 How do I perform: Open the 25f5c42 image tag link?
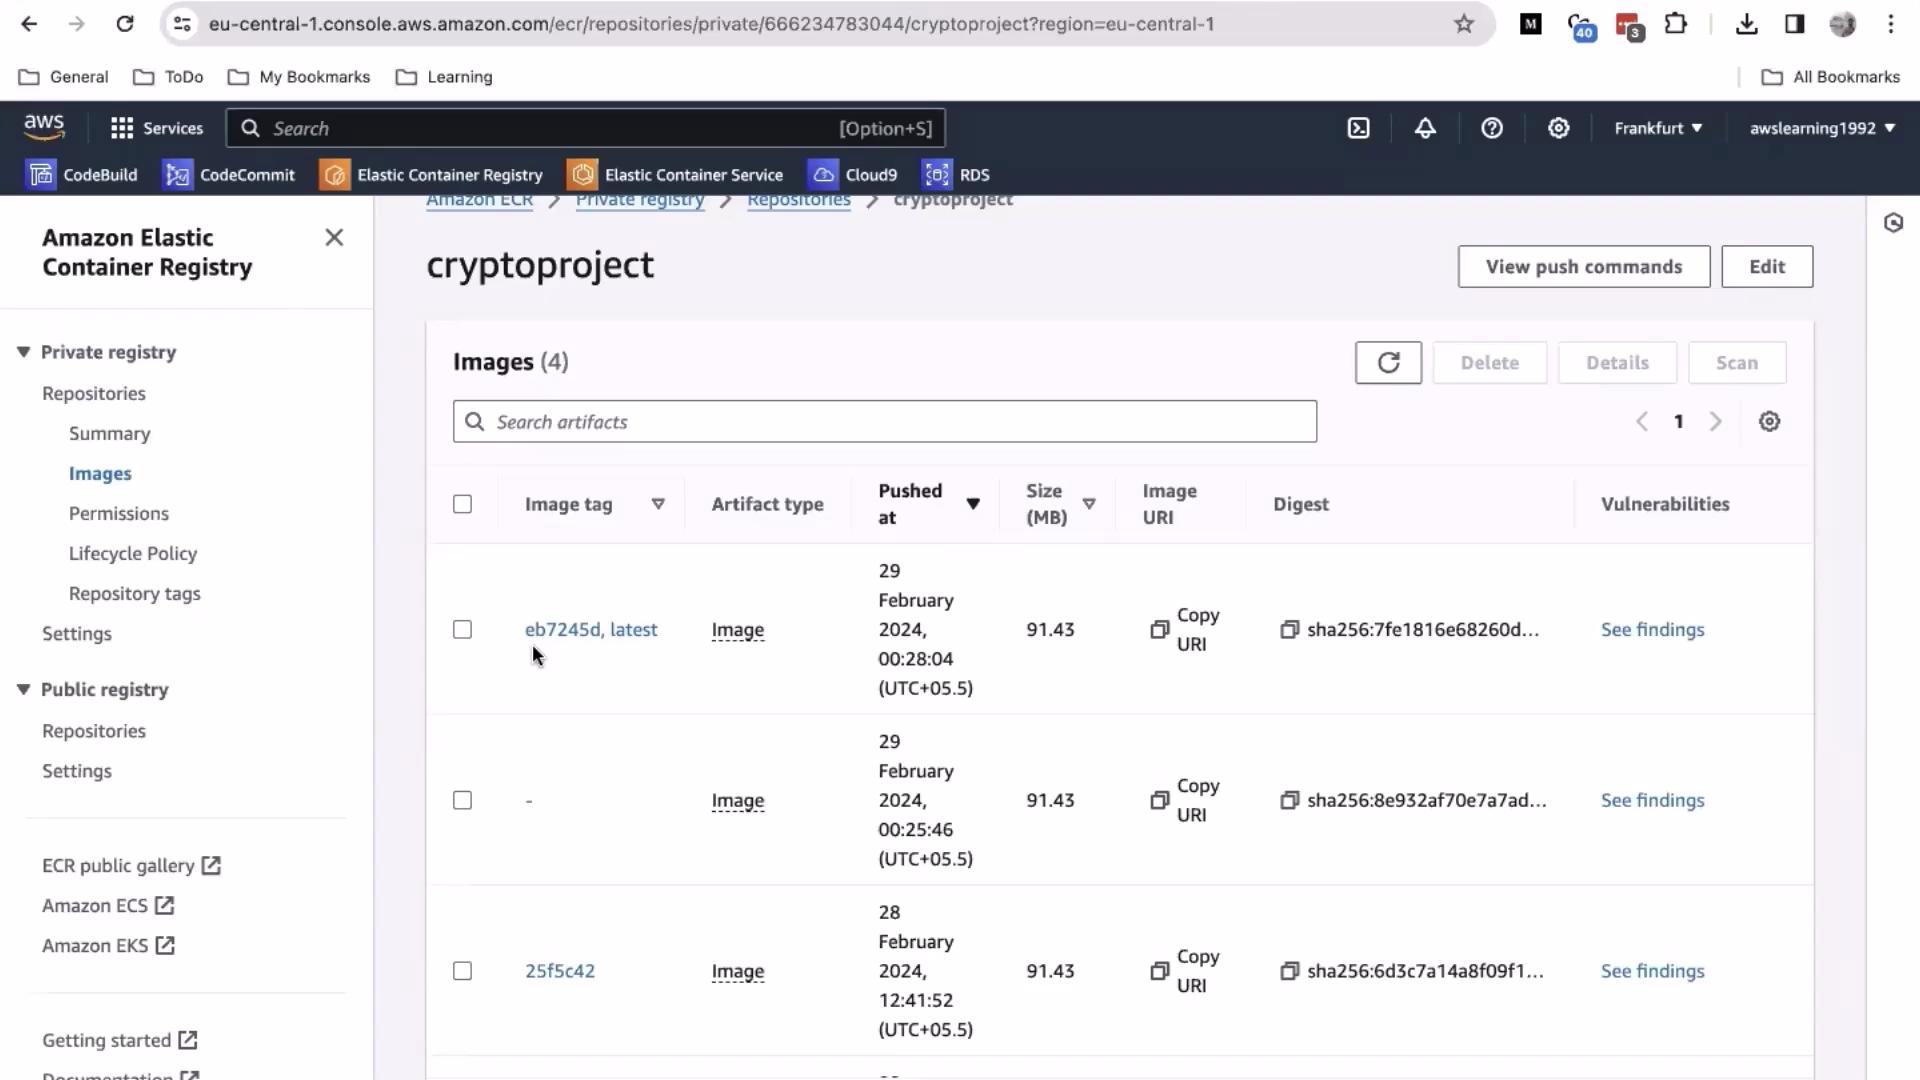tap(560, 971)
